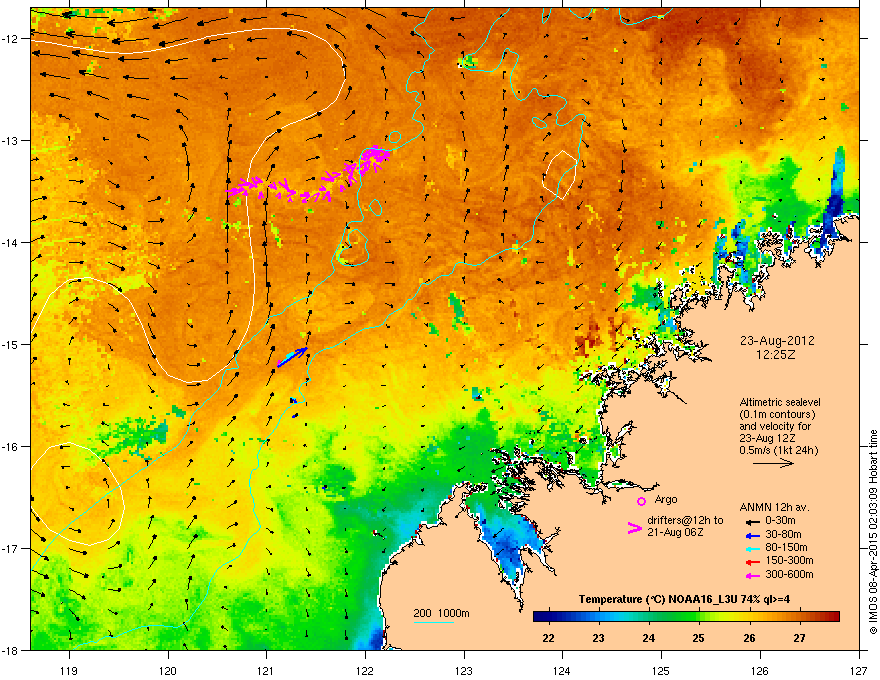This screenshot has width=880, height=680.
Task: Click the magenta 300-600m legend arrow
Action: point(752,575)
